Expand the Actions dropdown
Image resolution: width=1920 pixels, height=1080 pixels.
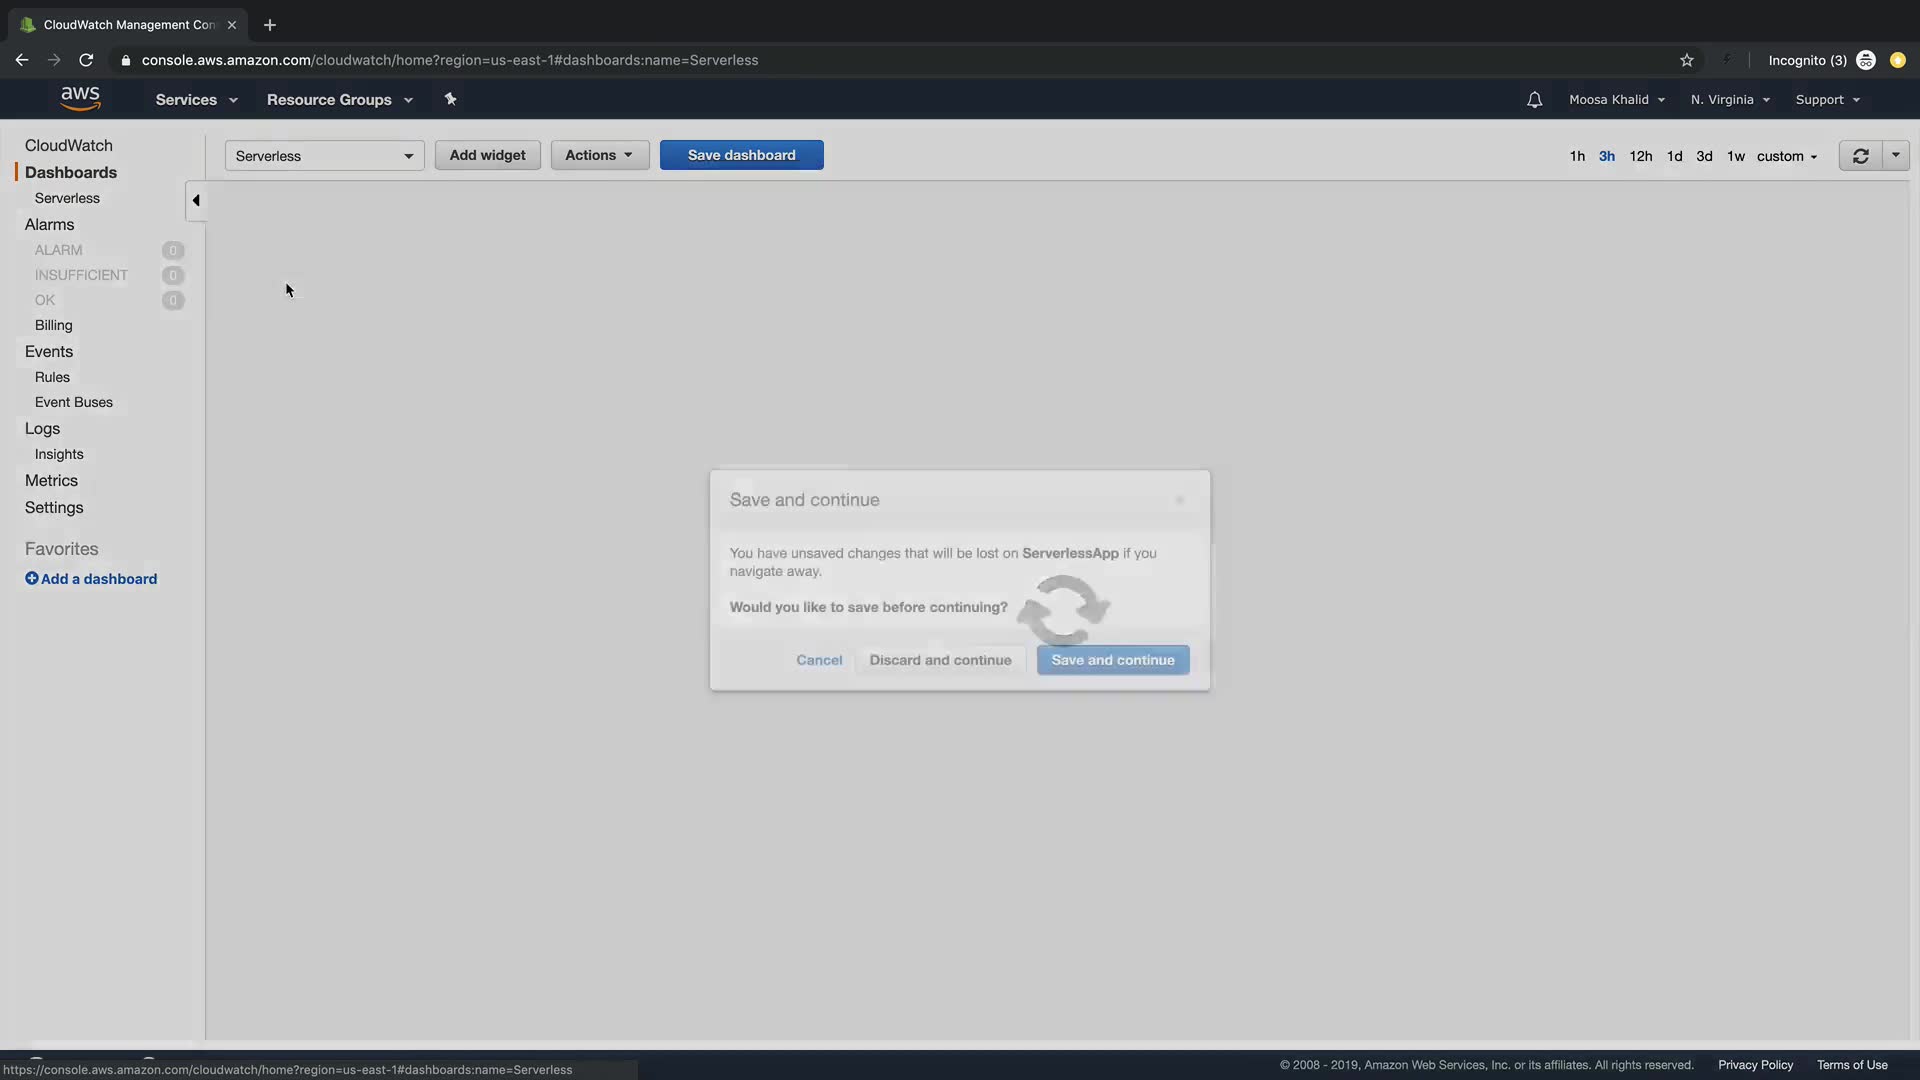point(599,155)
